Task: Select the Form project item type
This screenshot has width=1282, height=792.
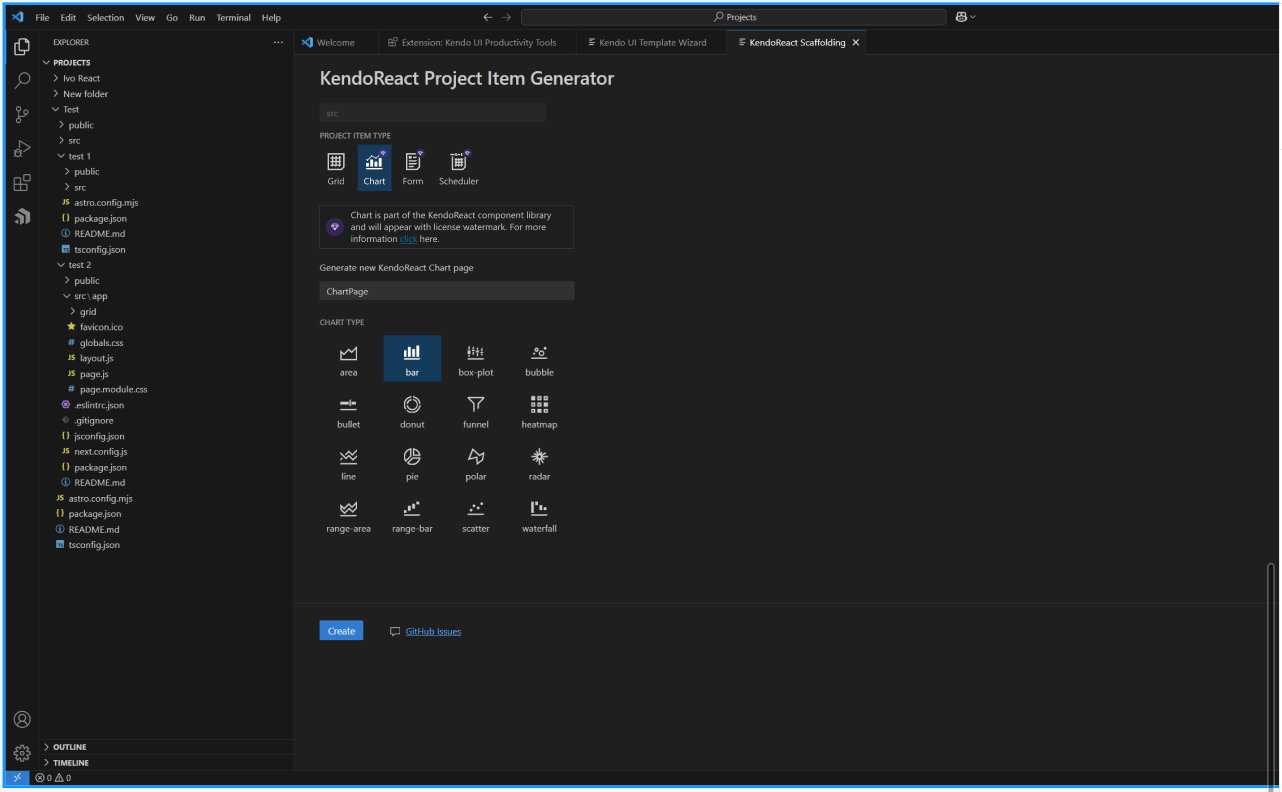Action: (413, 165)
